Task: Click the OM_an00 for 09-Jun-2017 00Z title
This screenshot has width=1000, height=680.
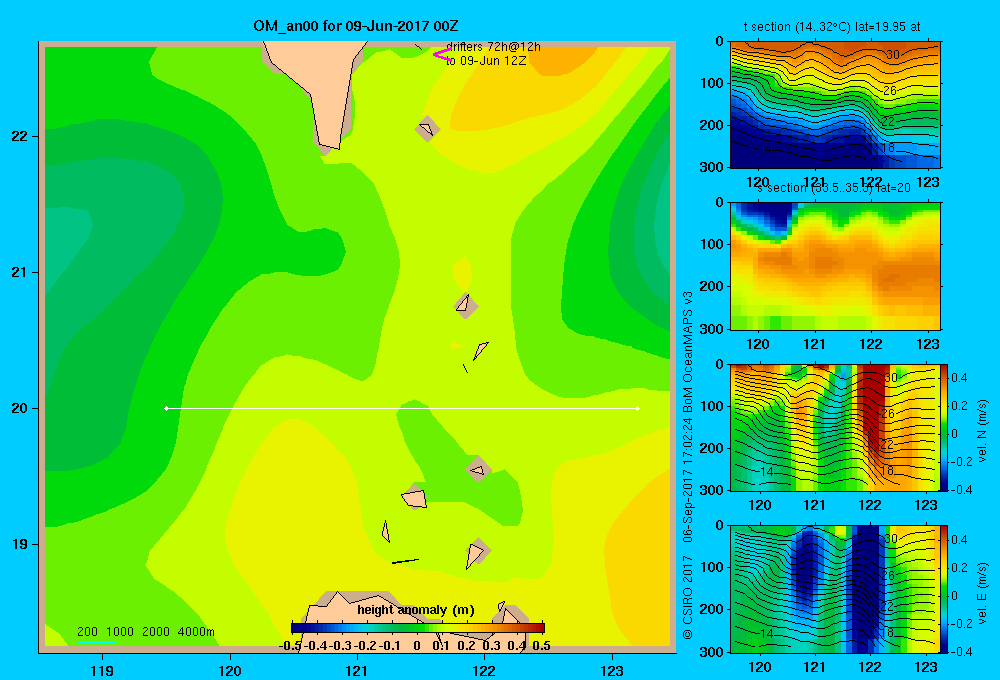Action: point(356,26)
